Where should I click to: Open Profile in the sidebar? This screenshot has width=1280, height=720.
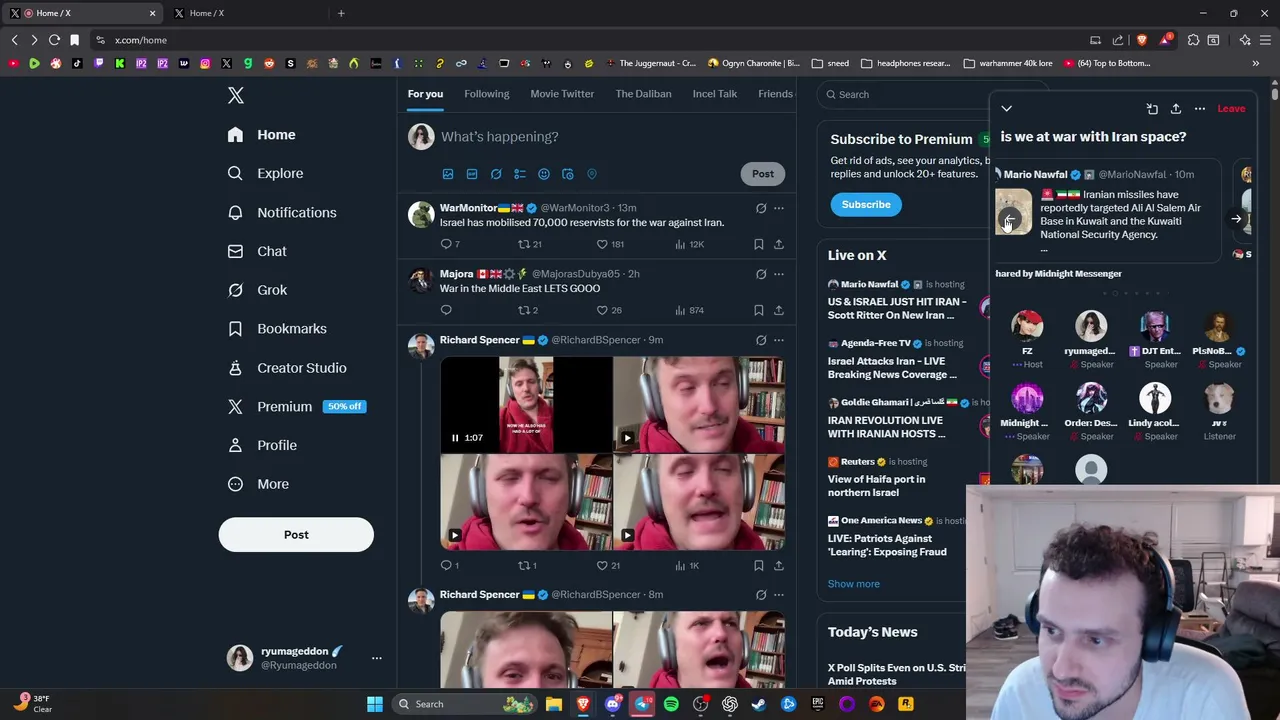pyautogui.click(x=262, y=445)
